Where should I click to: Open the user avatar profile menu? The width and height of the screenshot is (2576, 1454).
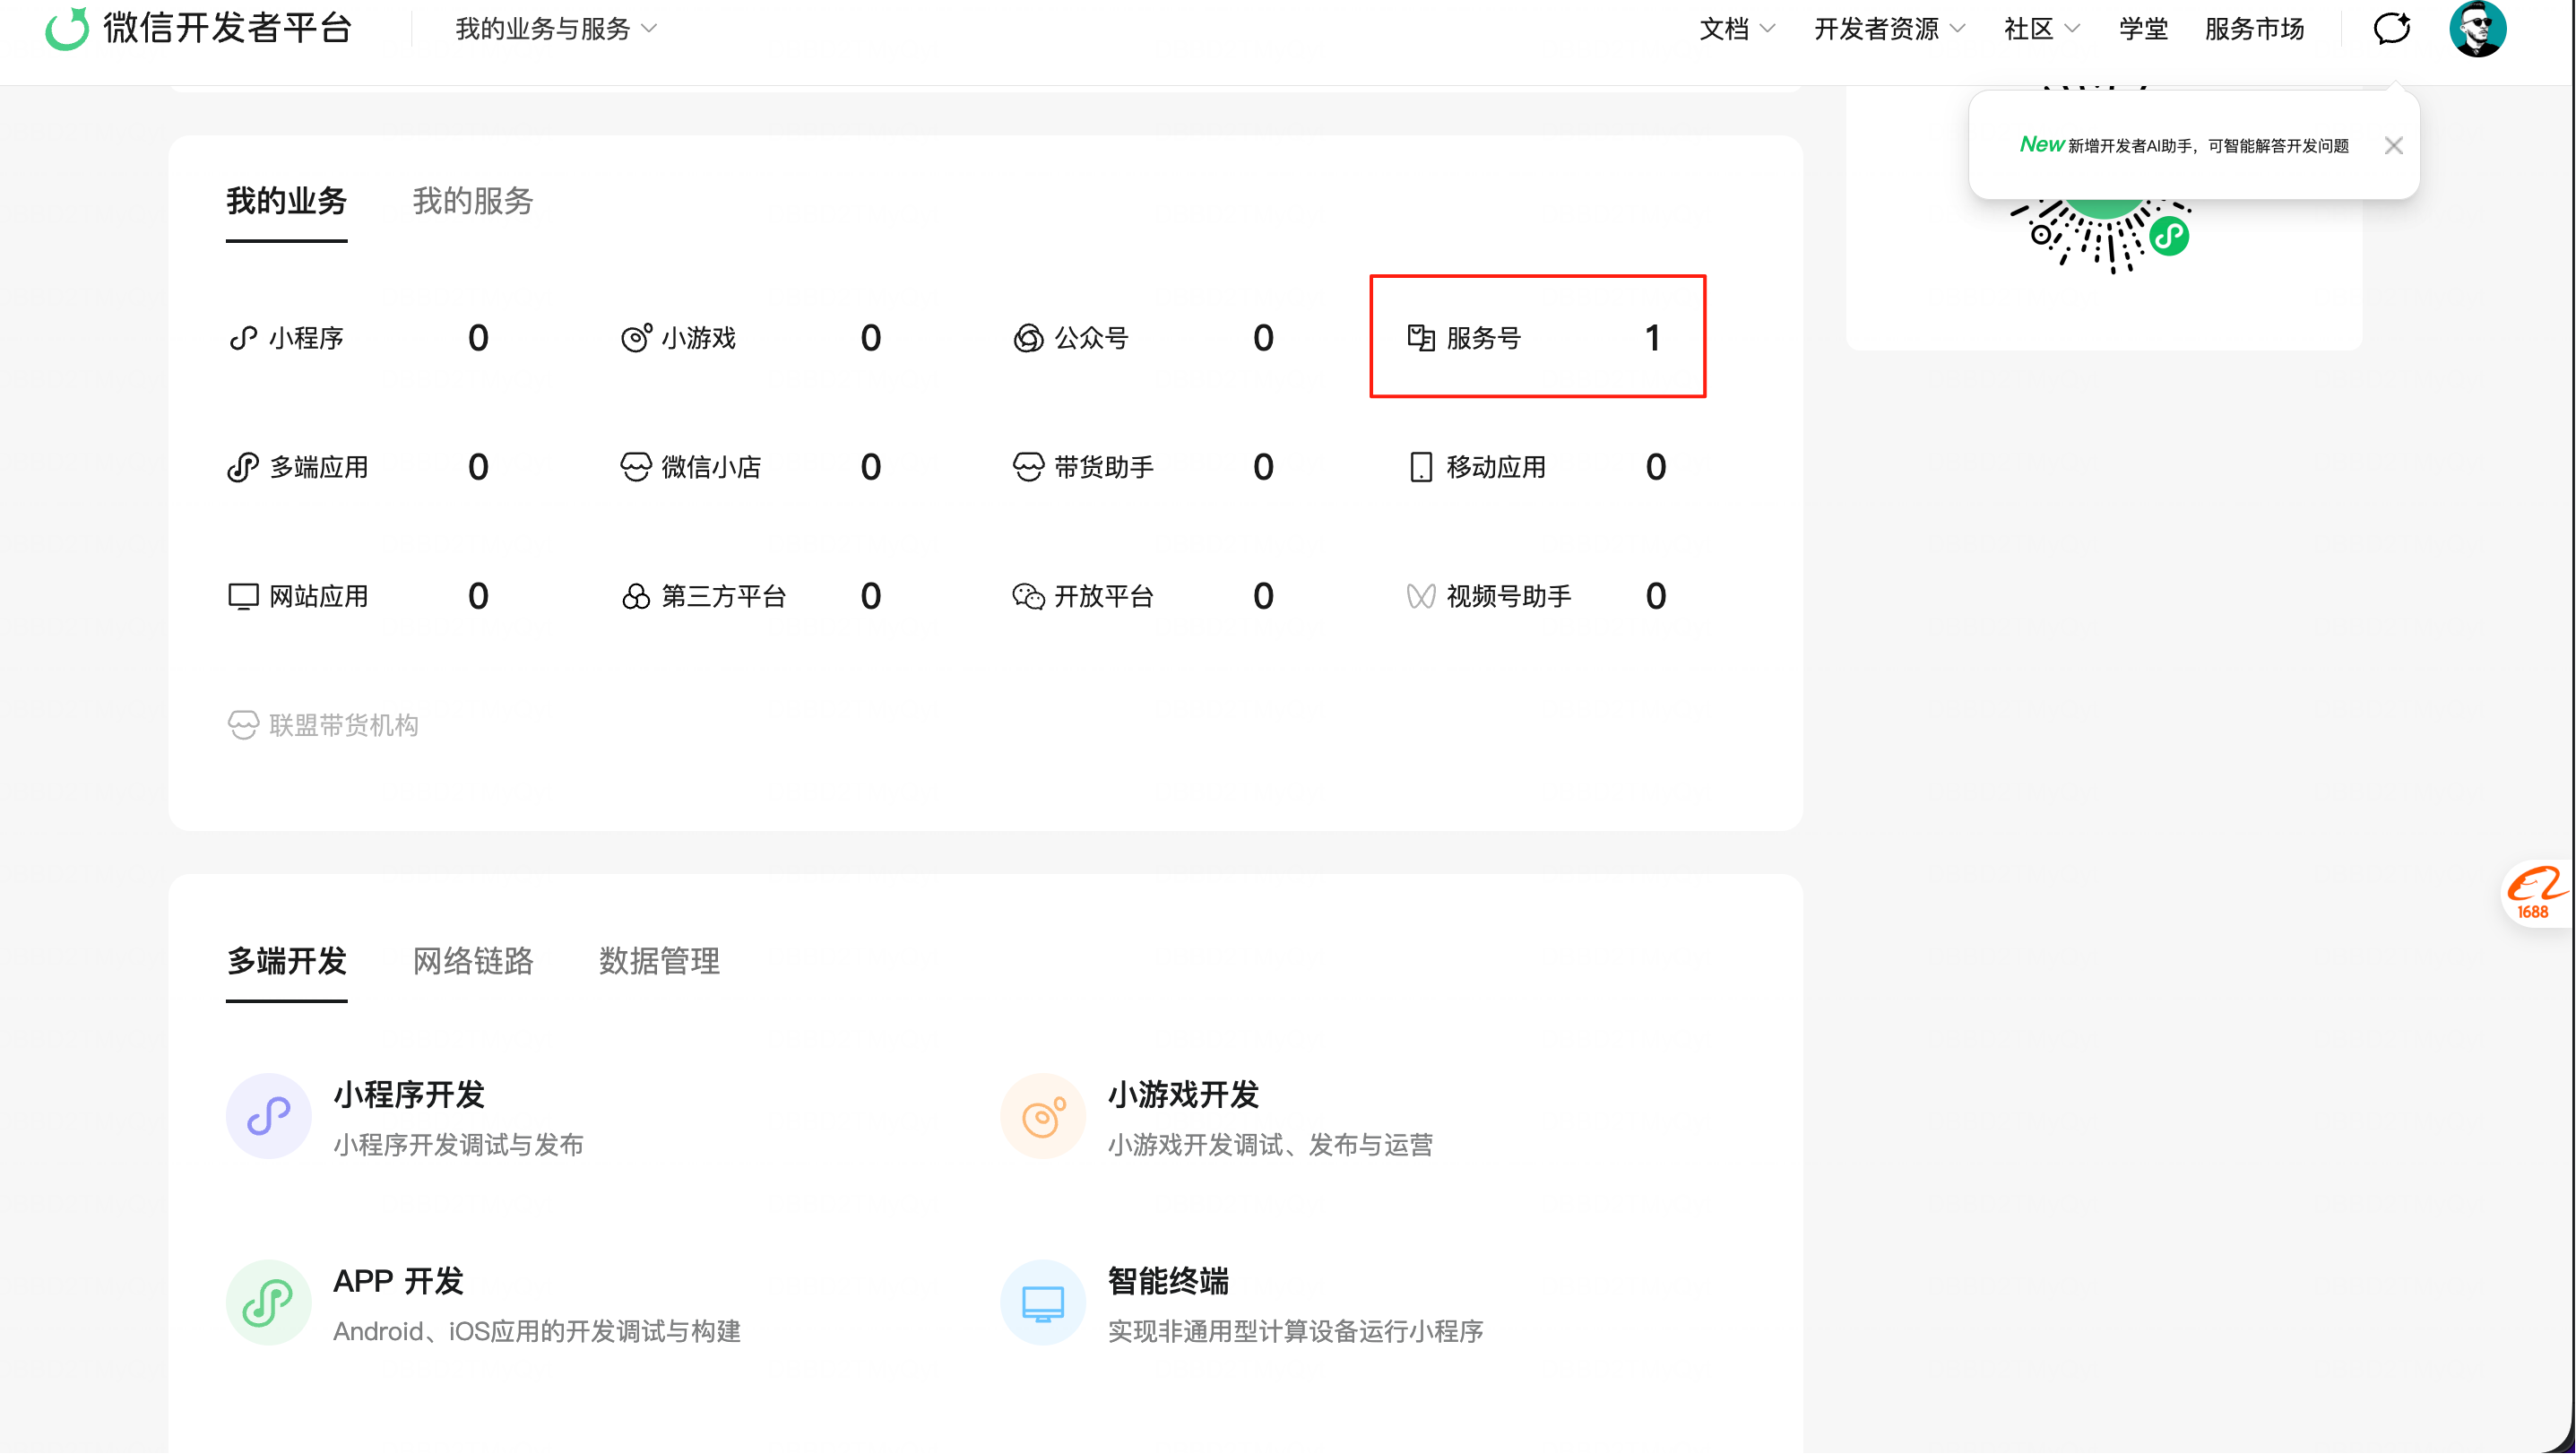click(x=2477, y=28)
